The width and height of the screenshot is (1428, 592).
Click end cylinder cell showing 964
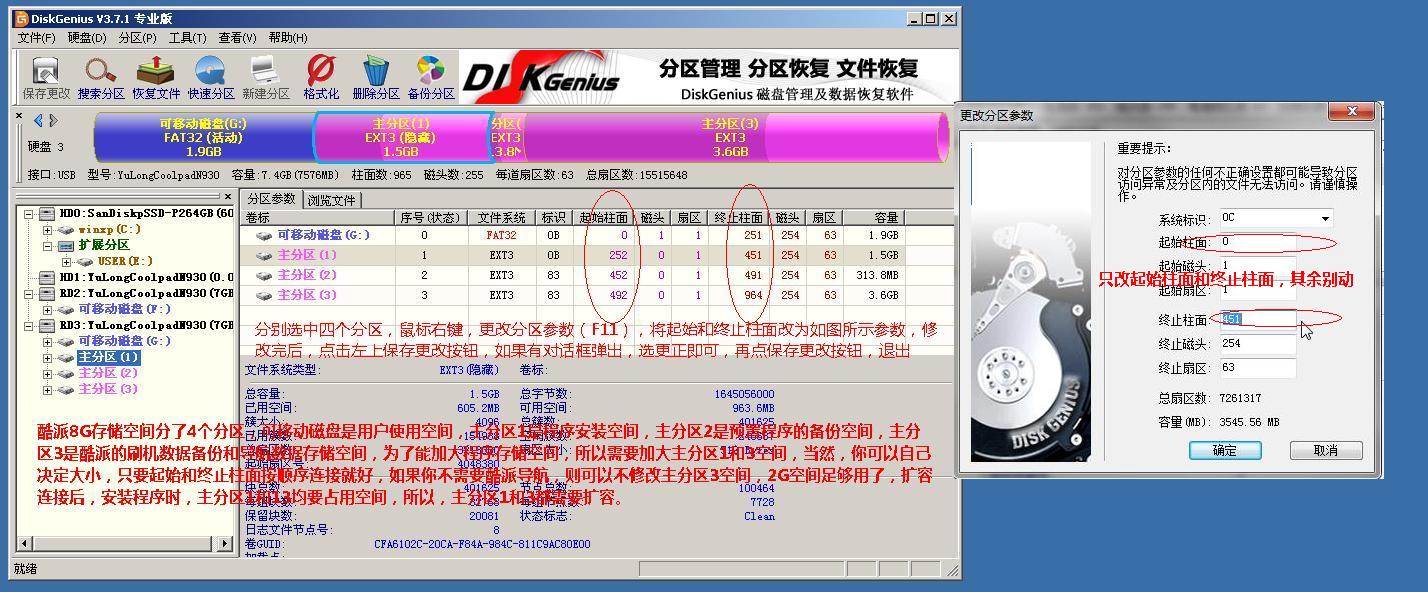739,295
